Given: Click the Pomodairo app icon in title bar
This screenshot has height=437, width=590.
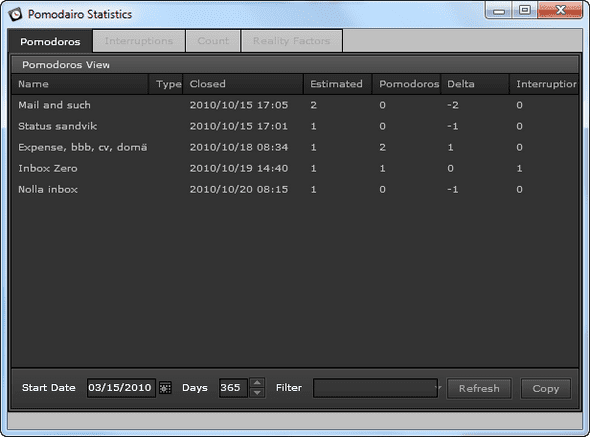Looking at the screenshot, I should coord(15,14).
